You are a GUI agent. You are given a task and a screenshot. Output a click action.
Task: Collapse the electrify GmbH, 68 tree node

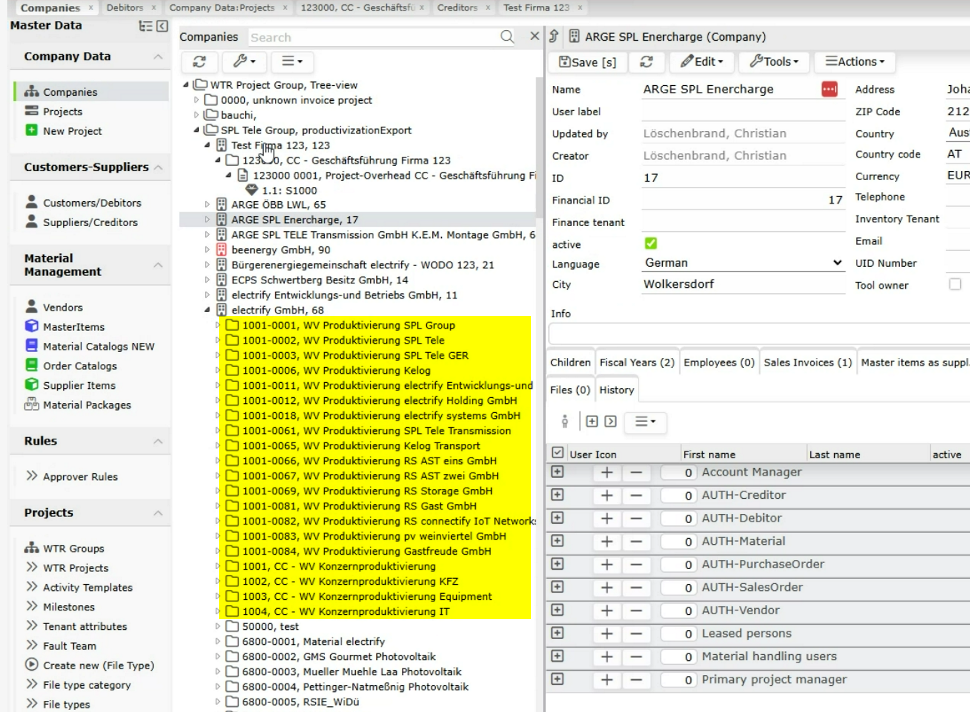click(x=207, y=309)
